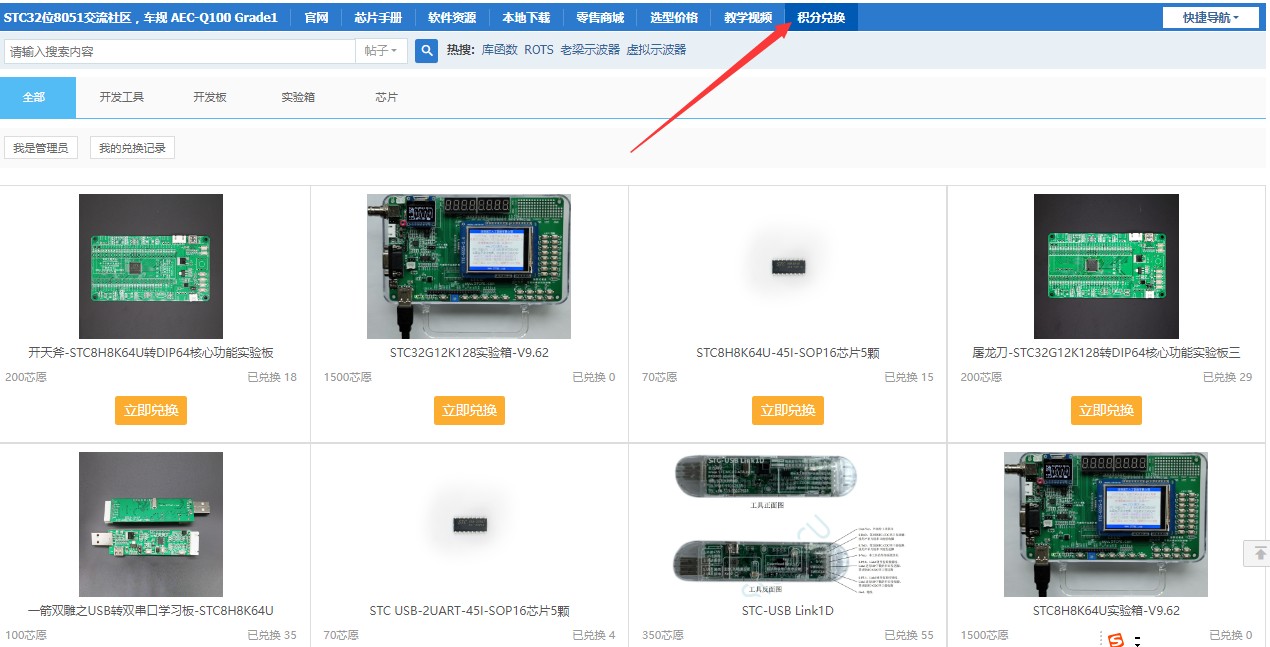Click the hot search link 虚拟示波器
Image resolution: width=1270 pixels, height=647 pixels.
tap(656, 49)
